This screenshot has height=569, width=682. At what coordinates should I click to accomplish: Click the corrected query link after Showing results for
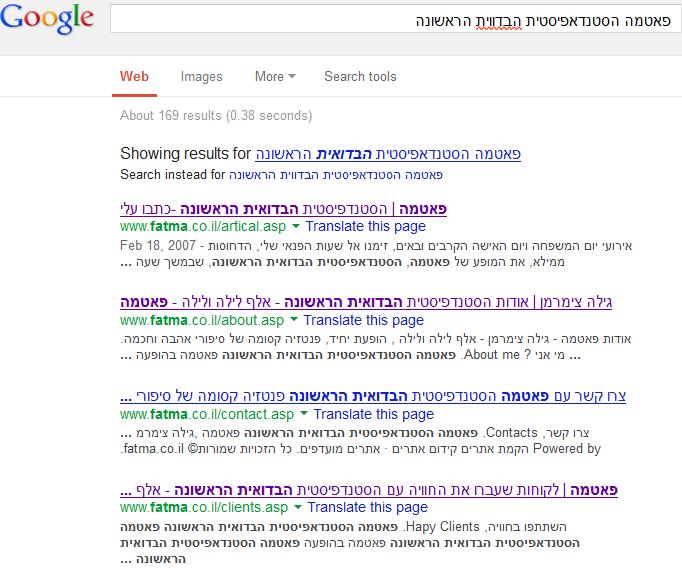pyautogui.click(x=388, y=154)
